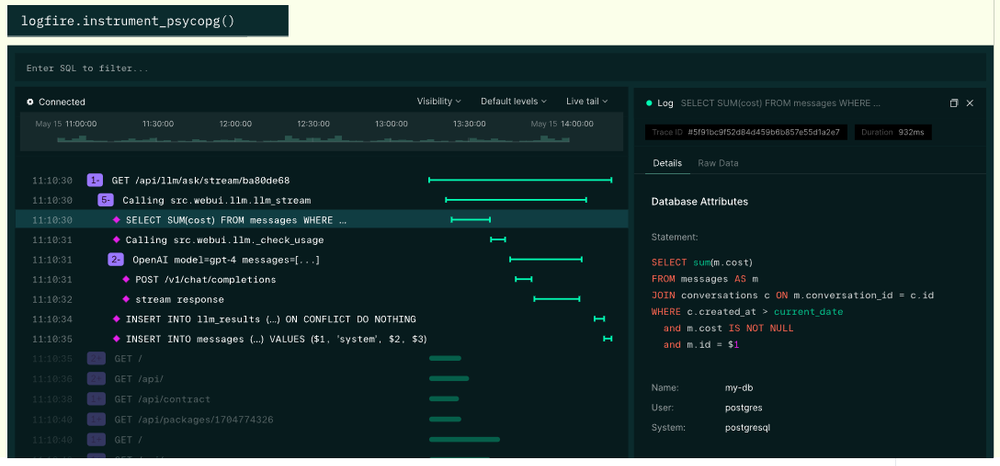Image resolution: width=1000 pixels, height=466 pixels.
Task: Select the stream response row
Action: (321, 299)
